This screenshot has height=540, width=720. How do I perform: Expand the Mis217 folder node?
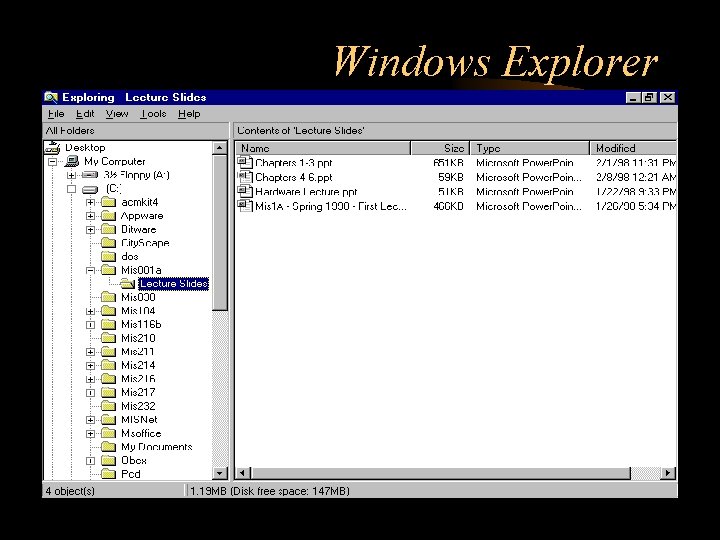90,393
